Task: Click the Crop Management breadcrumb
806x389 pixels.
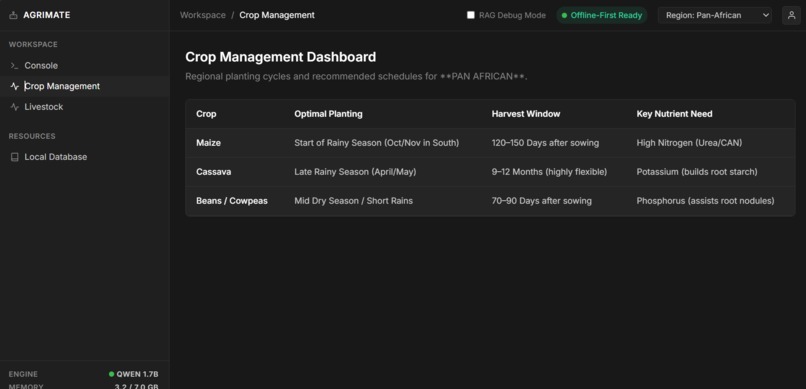Action: coord(277,15)
